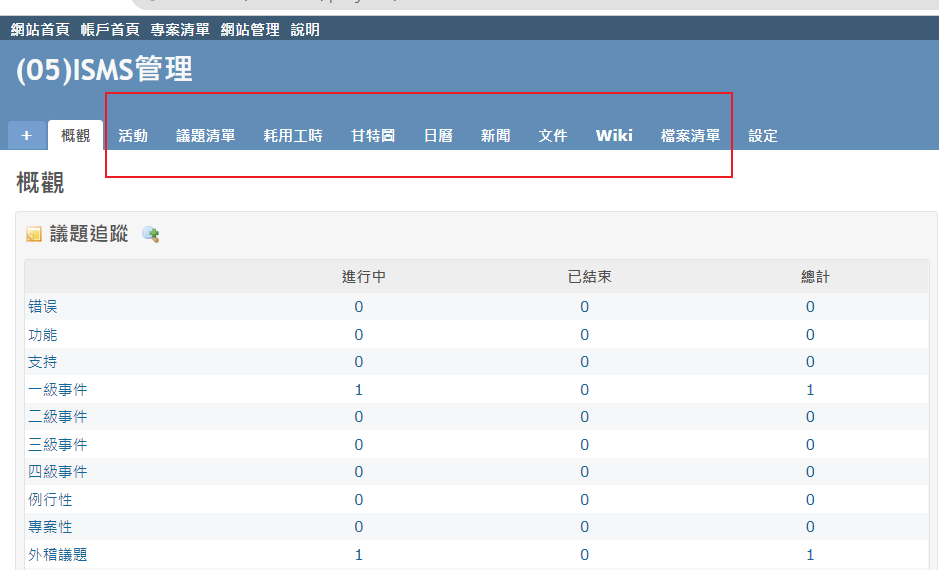Open the 日曆 tab
The height and width of the screenshot is (570, 939).
438,136
